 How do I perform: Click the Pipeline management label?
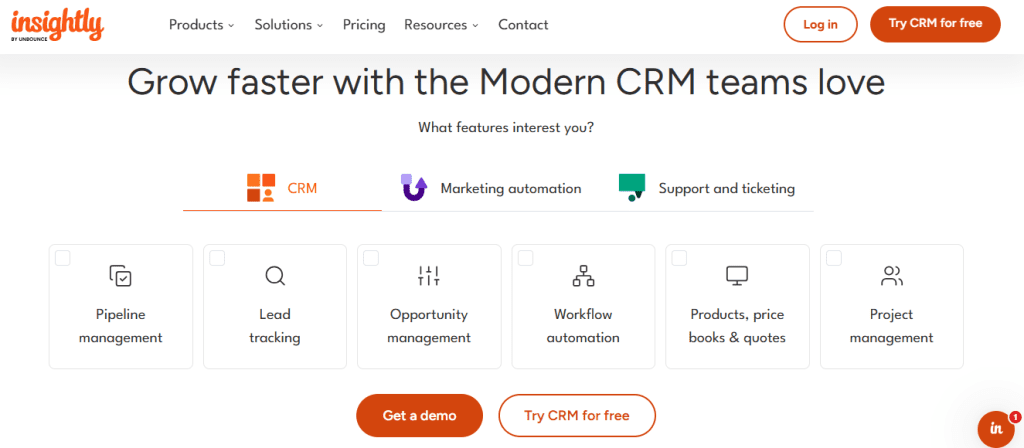tap(121, 326)
